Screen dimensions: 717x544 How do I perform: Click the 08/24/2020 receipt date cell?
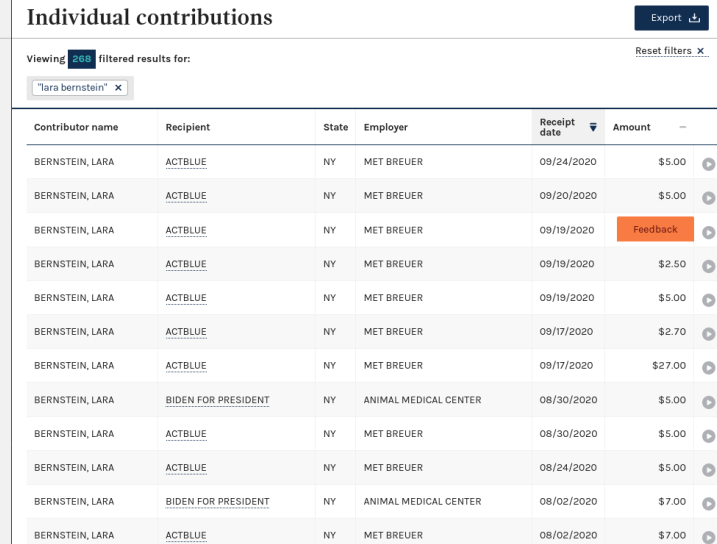(x=568, y=468)
